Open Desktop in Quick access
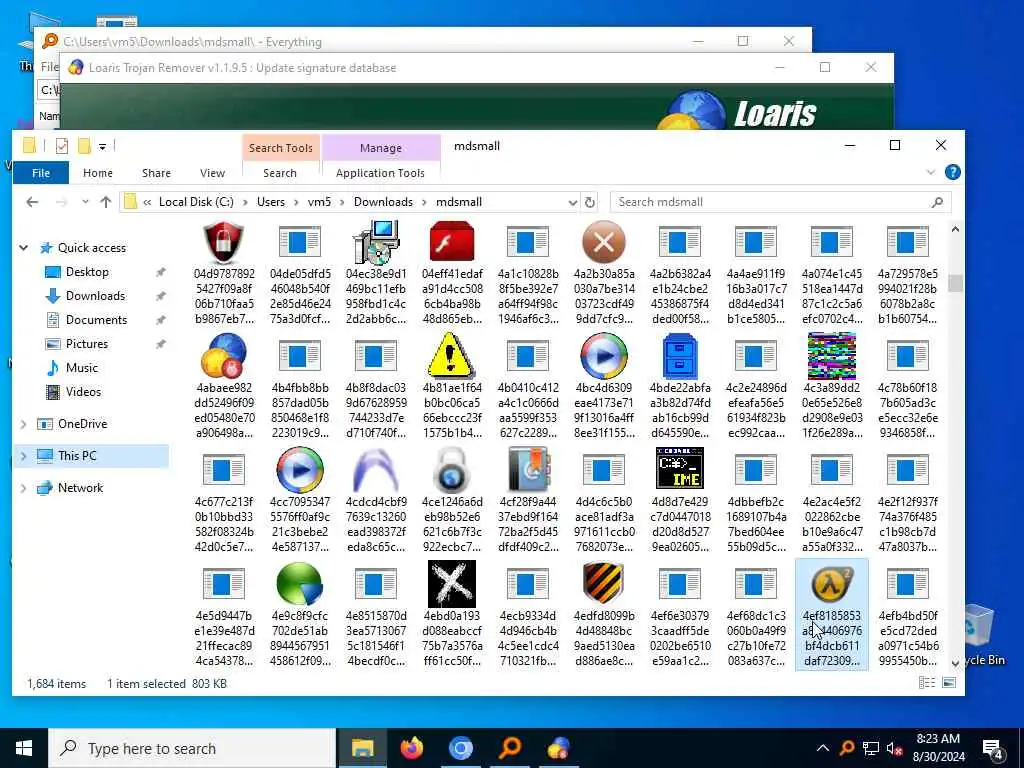The image size is (1024, 768). coord(87,272)
